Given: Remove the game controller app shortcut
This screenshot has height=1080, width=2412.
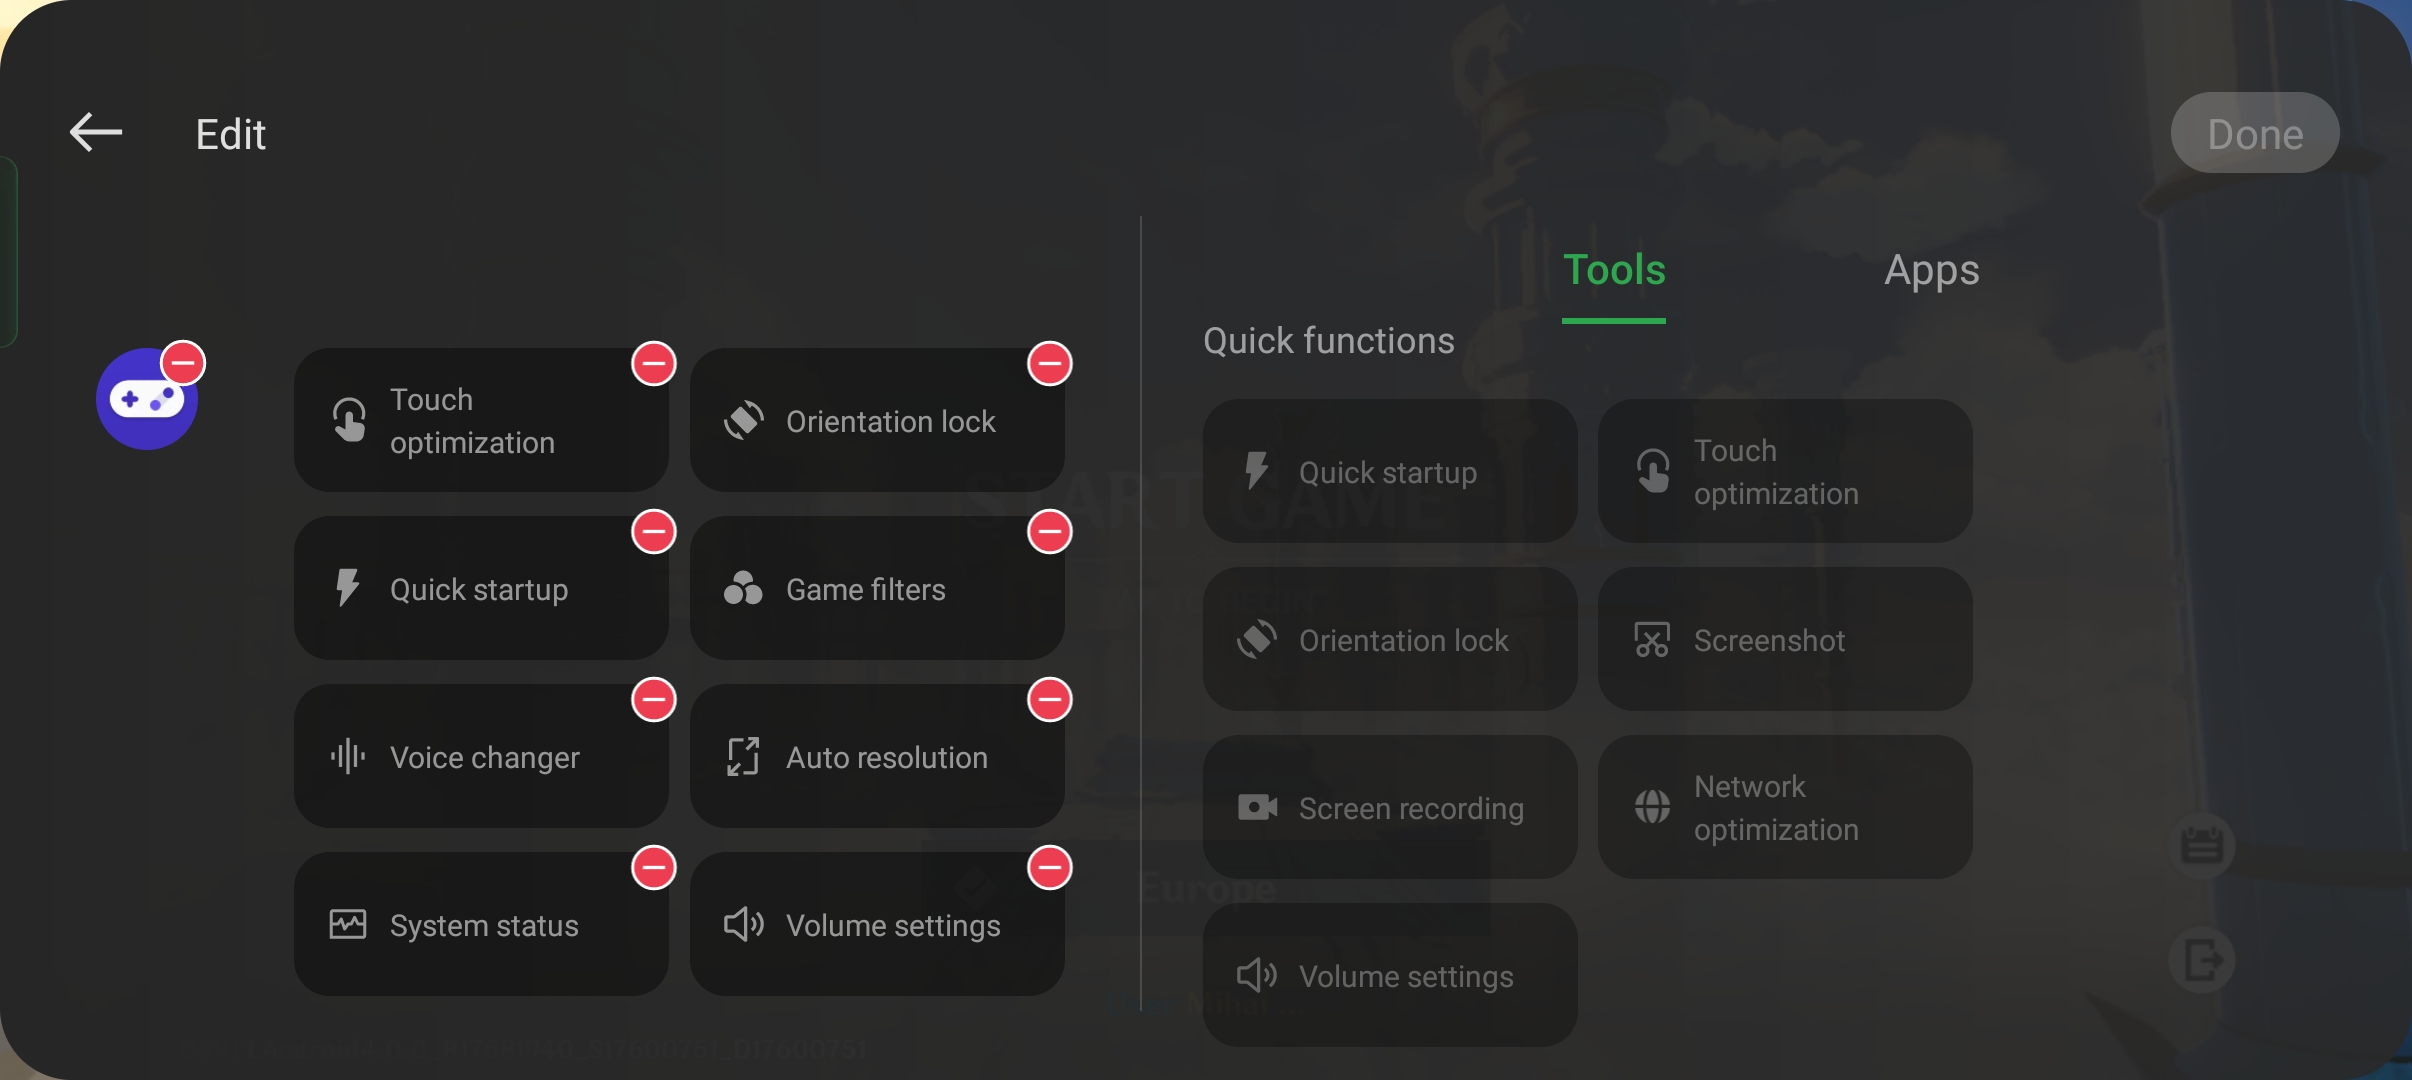Looking at the screenshot, I should [x=184, y=363].
